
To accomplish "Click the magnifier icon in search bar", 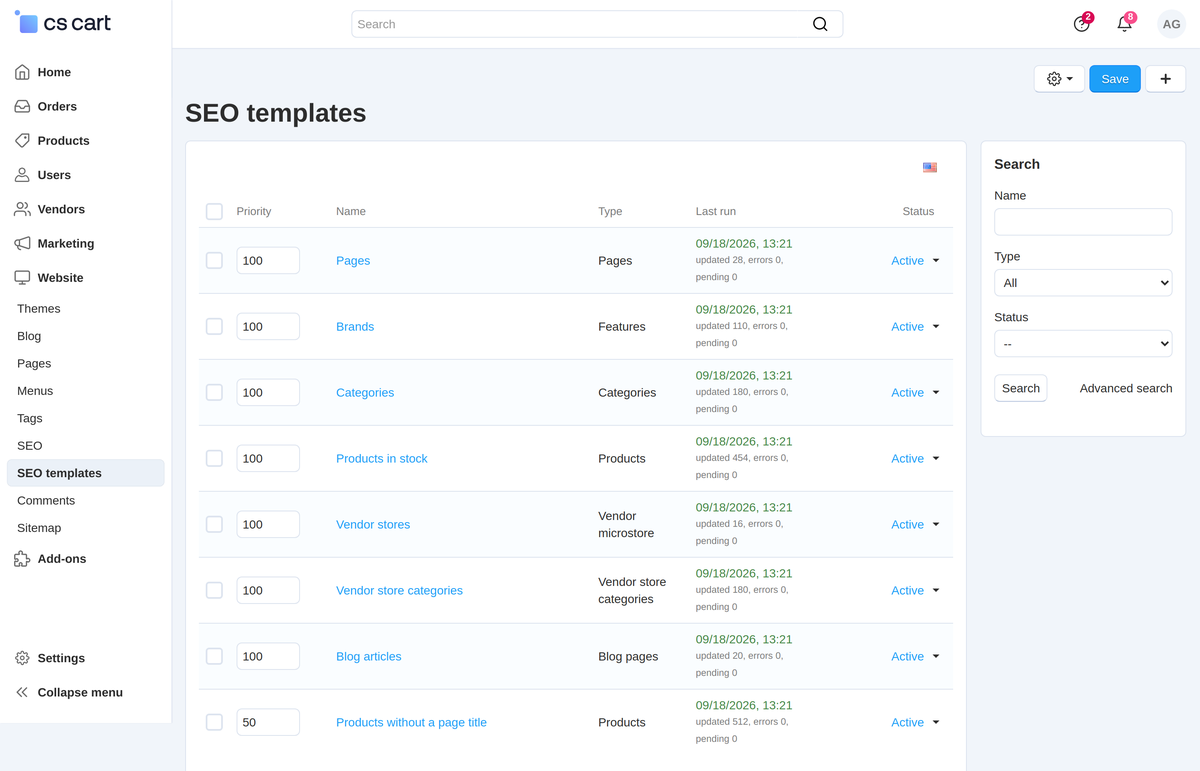I will tap(820, 24).
